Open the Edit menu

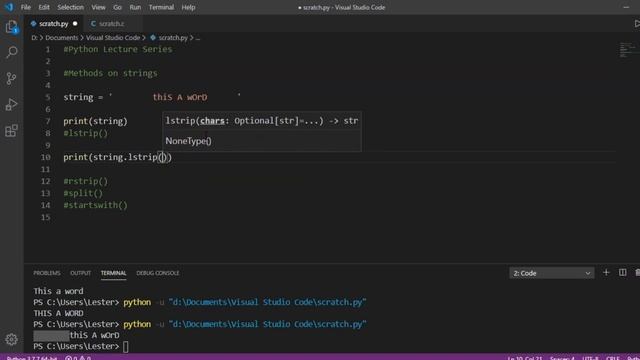[x=44, y=7]
